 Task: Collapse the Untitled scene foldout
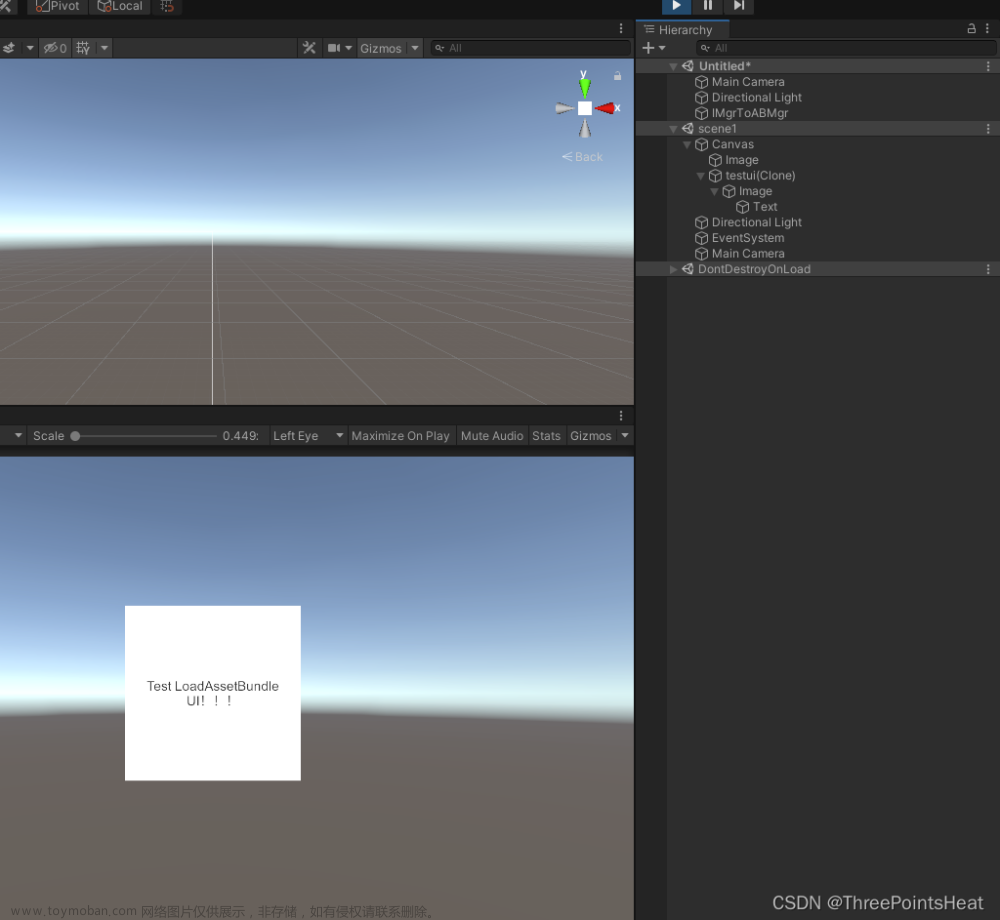click(x=673, y=66)
